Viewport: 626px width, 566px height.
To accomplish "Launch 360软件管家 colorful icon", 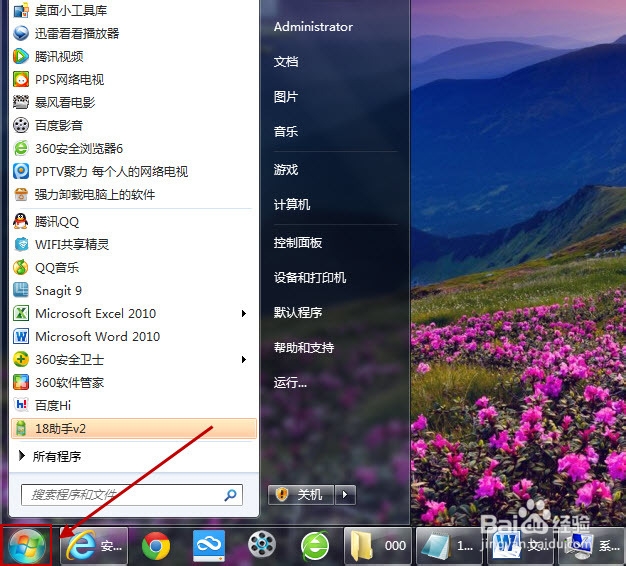I will point(21,382).
